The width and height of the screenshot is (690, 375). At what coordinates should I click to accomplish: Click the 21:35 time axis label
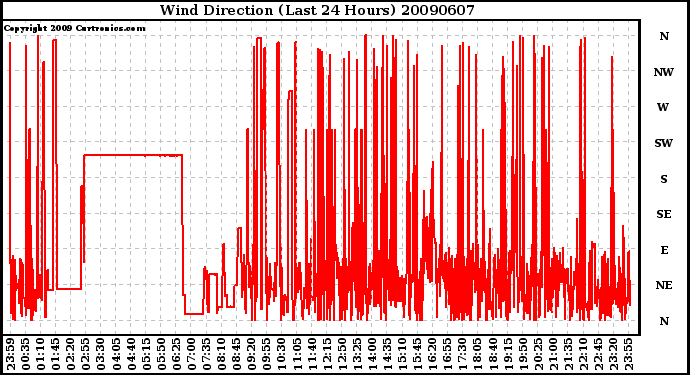tap(567, 354)
